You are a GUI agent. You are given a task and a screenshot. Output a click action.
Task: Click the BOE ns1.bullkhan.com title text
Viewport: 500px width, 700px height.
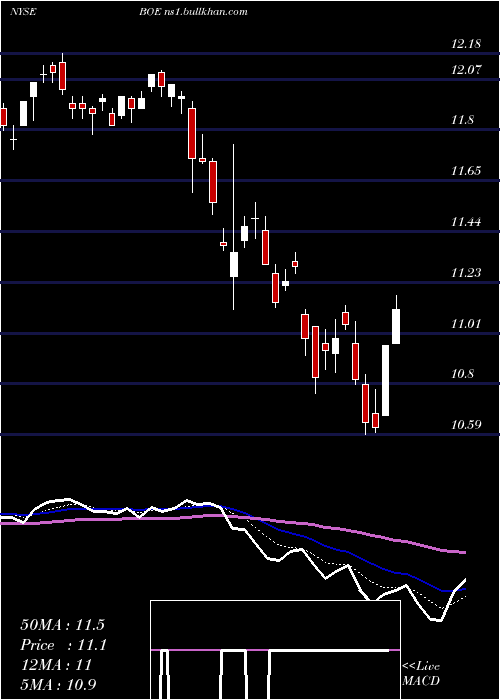click(193, 11)
